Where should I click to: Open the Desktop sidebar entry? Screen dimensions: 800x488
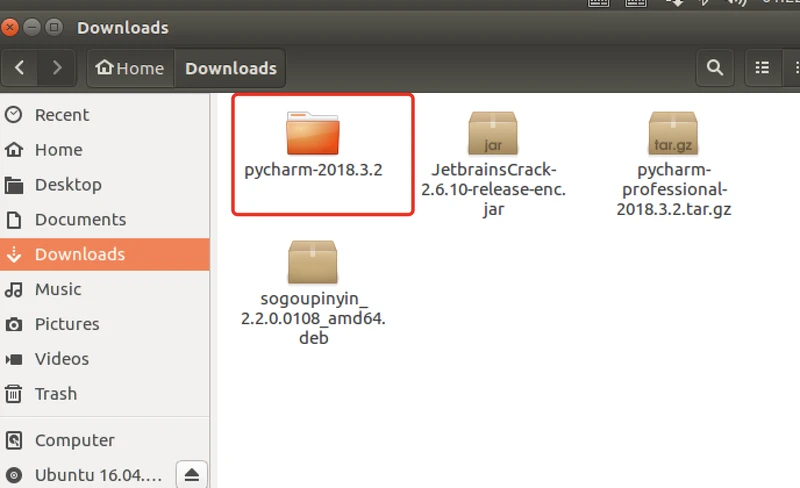coord(68,184)
